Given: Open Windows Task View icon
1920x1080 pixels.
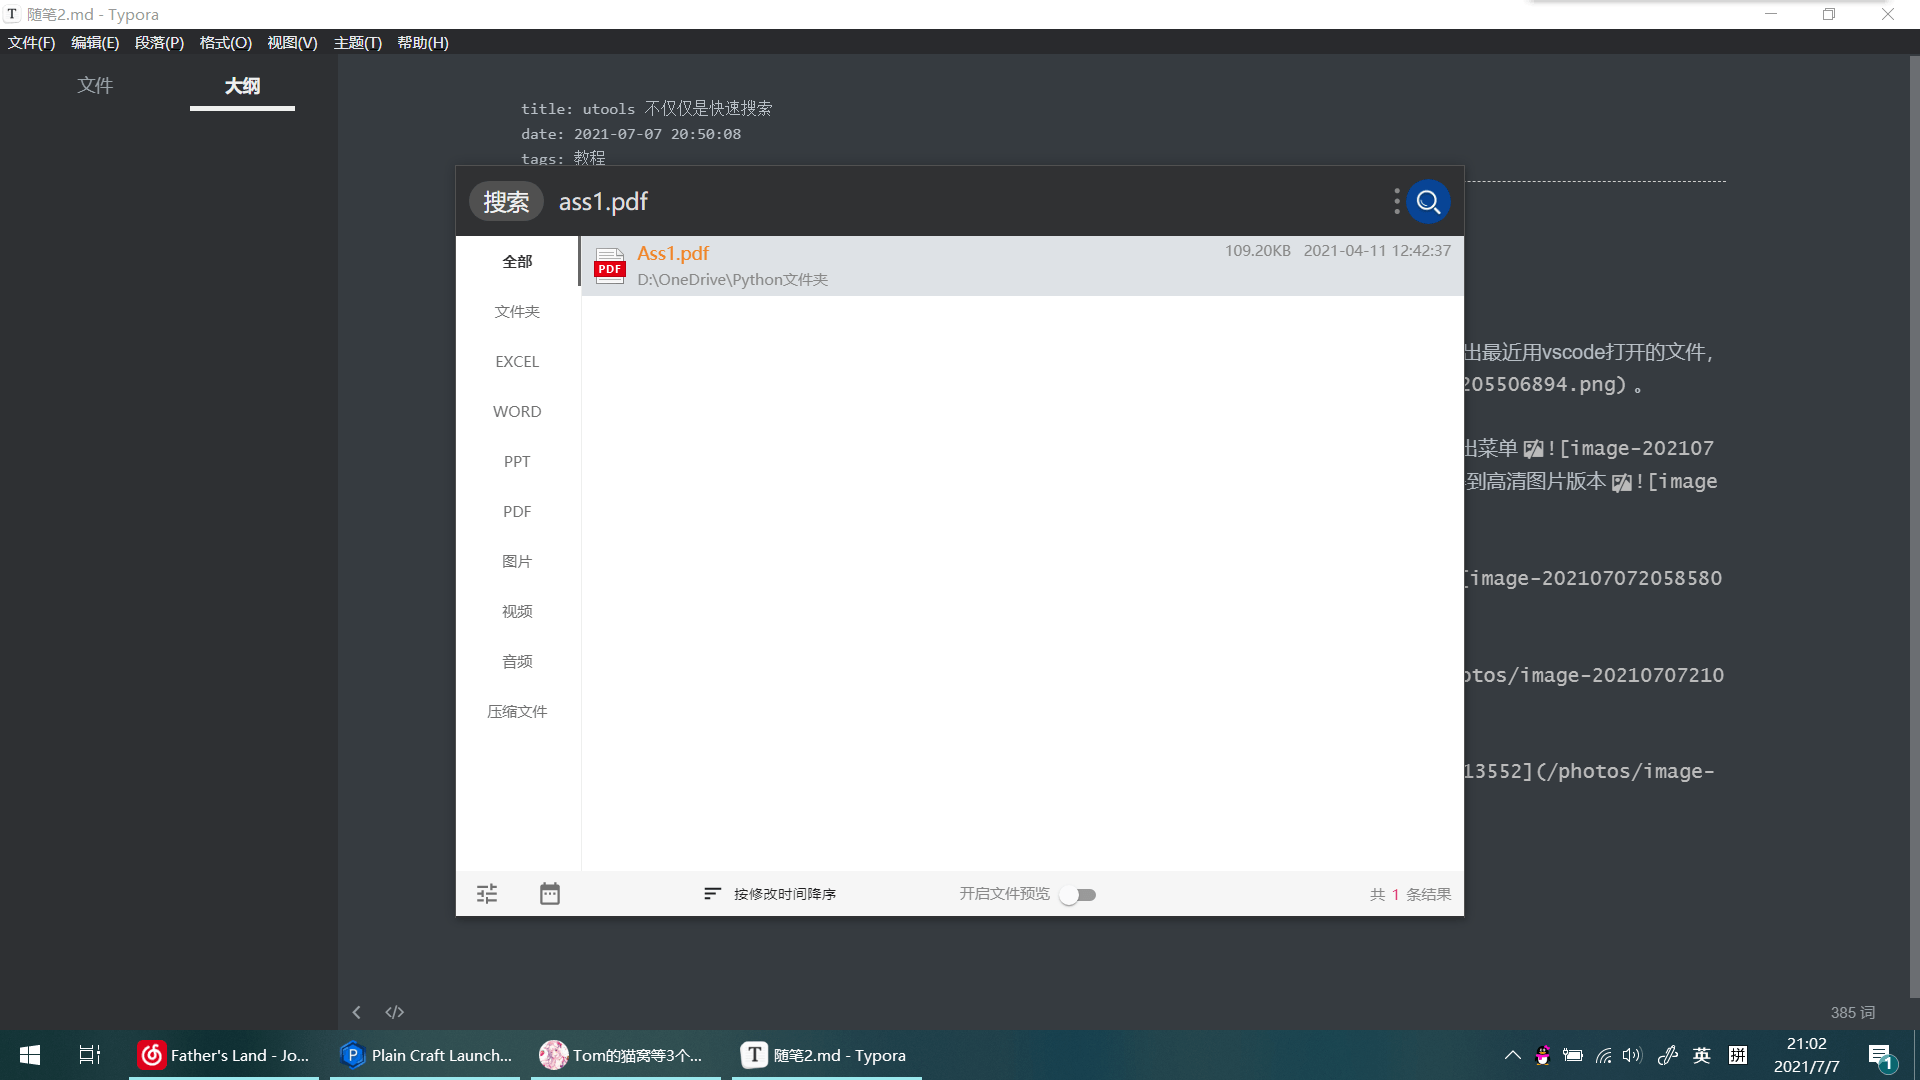Looking at the screenshot, I should coord(89,1055).
